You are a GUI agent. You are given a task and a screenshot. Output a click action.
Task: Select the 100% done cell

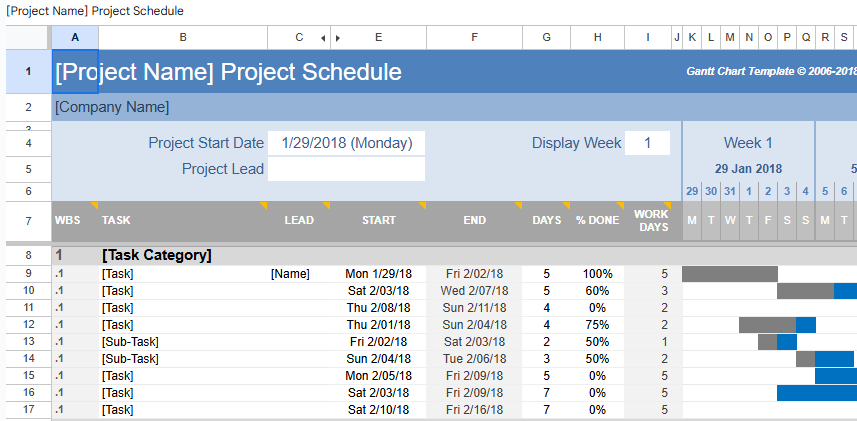tap(597, 273)
